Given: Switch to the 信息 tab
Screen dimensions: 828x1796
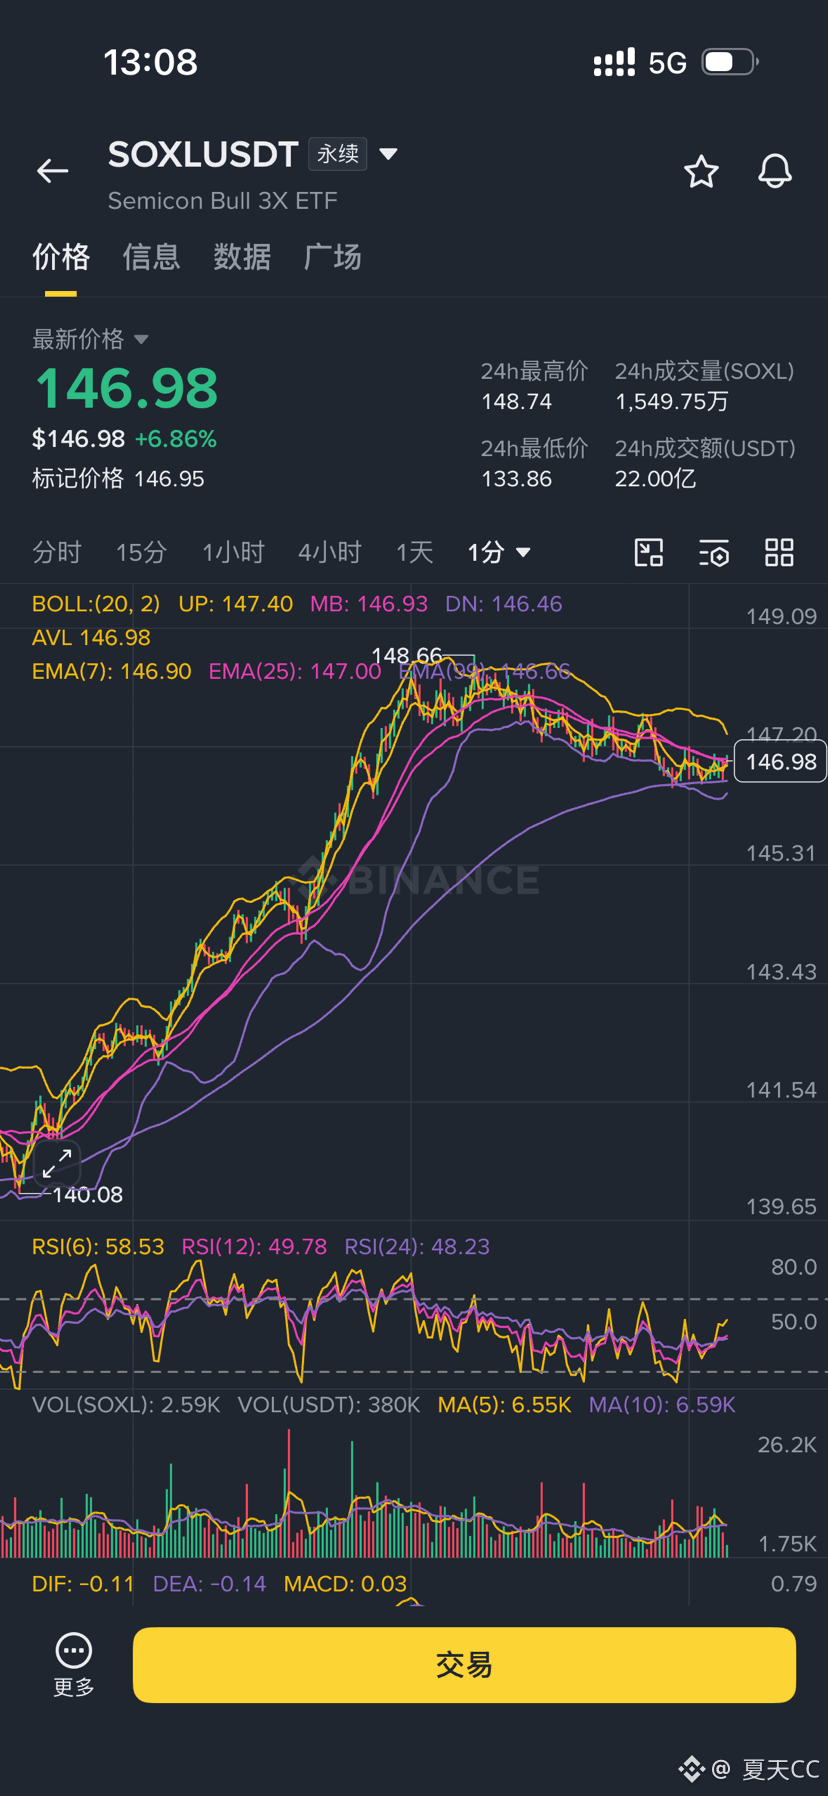Looking at the screenshot, I should tap(151, 257).
